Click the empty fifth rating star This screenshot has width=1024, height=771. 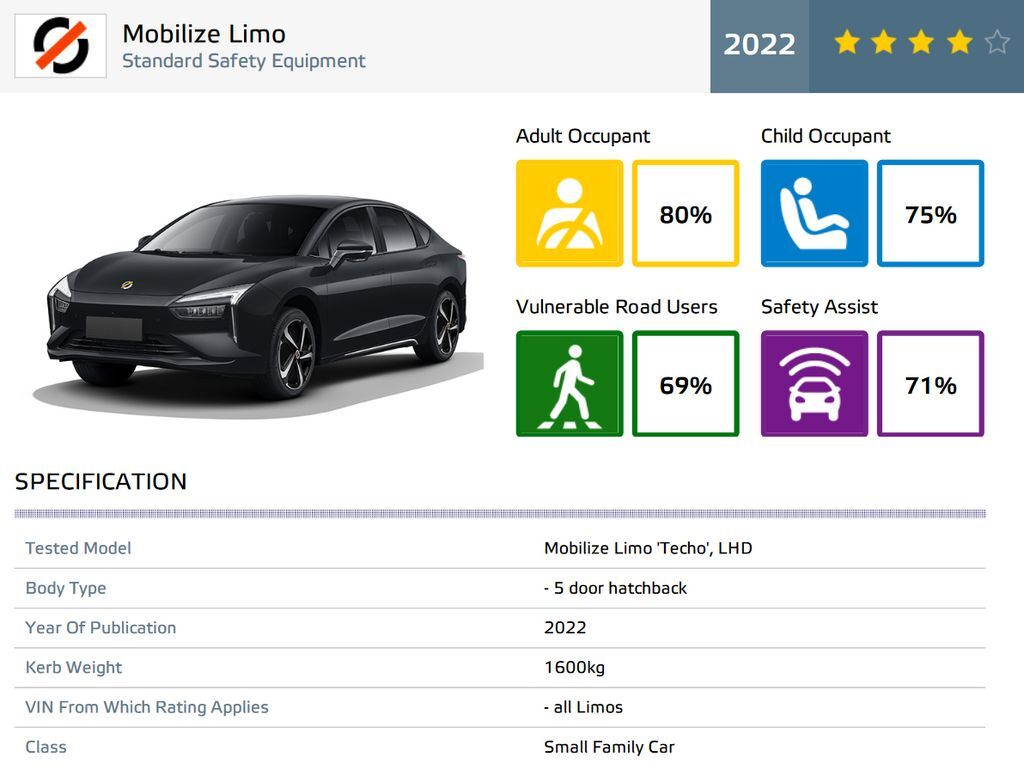(996, 42)
